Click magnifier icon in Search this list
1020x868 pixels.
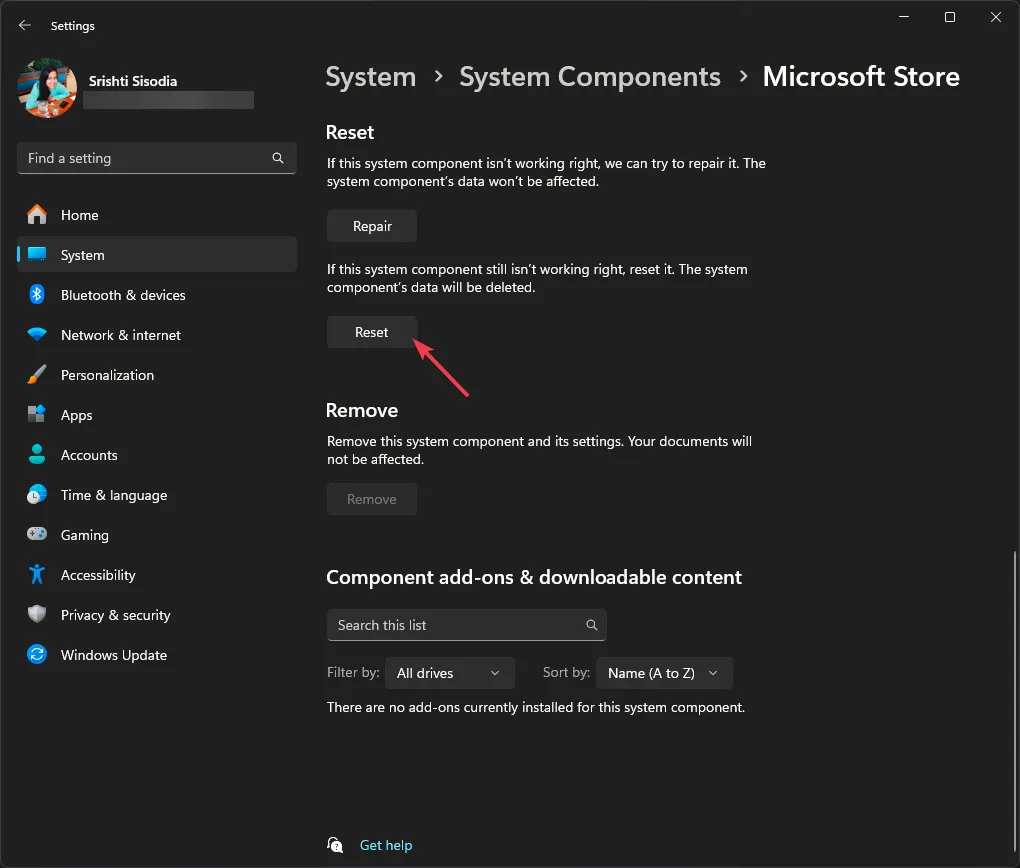(x=591, y=625)
